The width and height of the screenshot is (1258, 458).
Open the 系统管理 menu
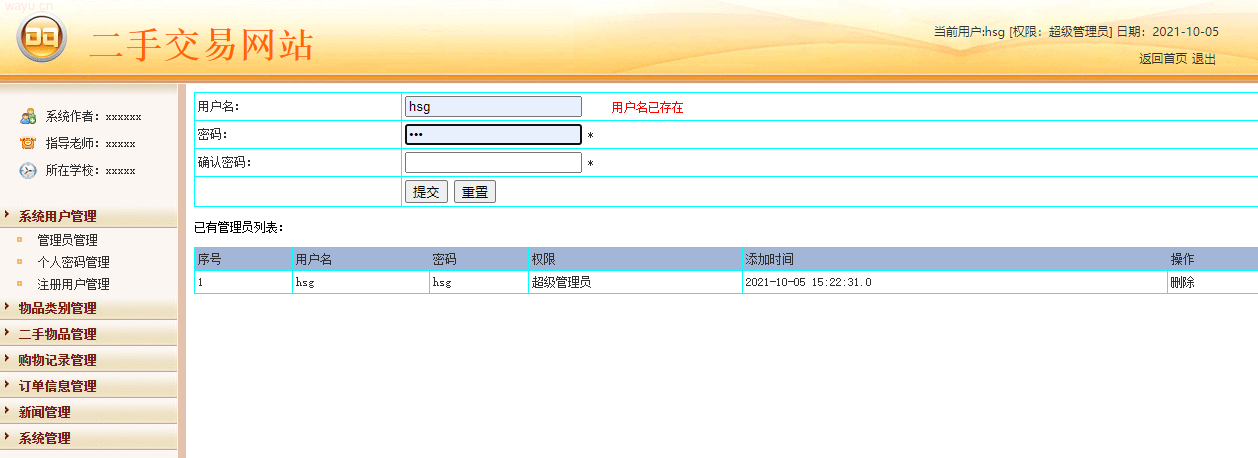44,438
